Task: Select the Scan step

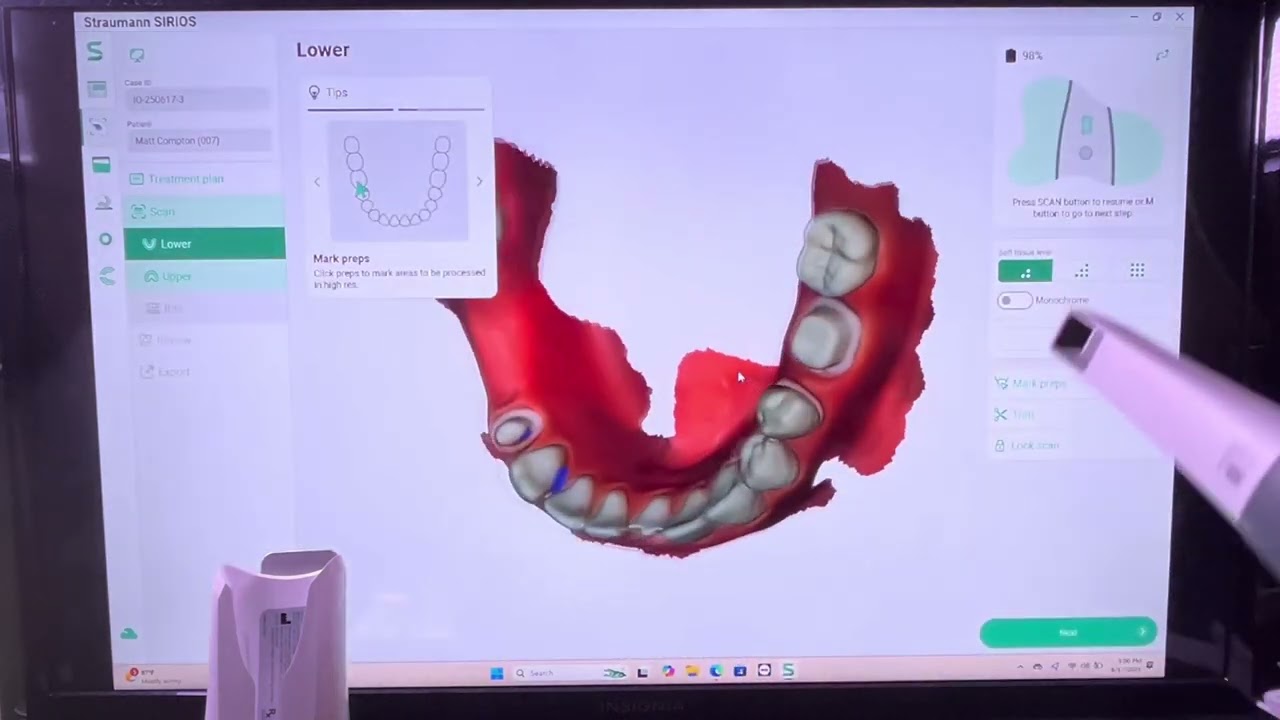Action: pyautogui.click(x=205, y=211)
